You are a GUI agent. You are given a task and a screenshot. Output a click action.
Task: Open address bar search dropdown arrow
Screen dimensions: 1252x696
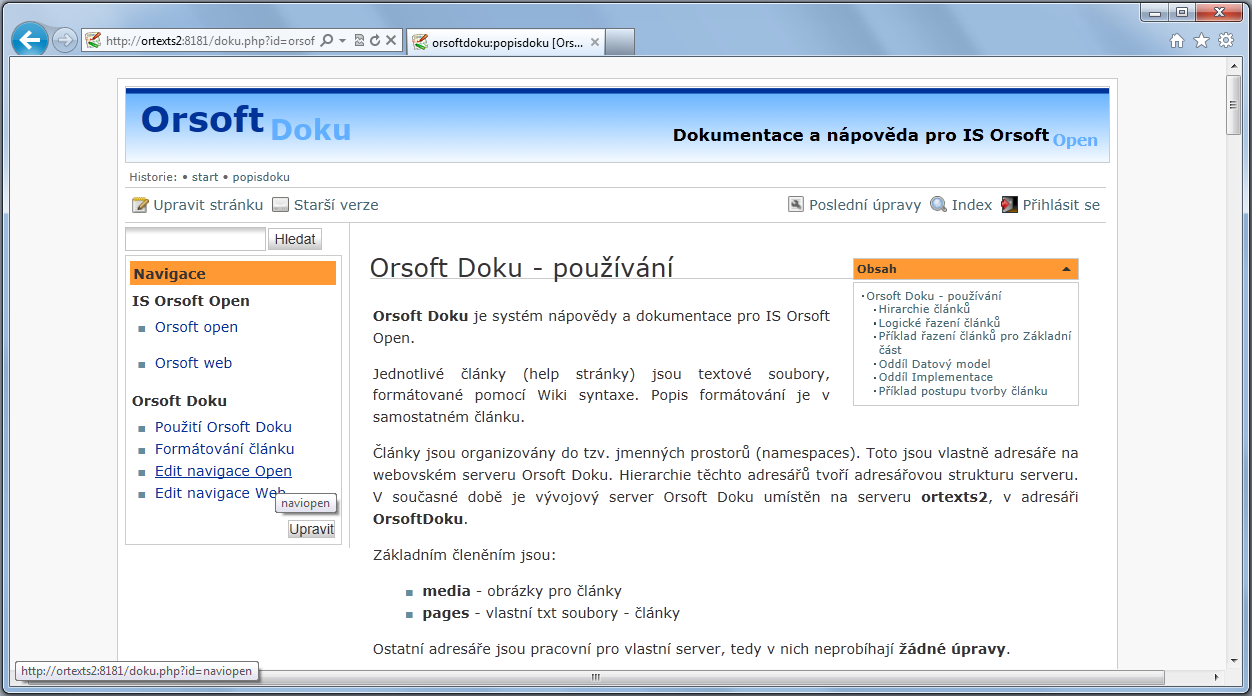click(342, 41)
